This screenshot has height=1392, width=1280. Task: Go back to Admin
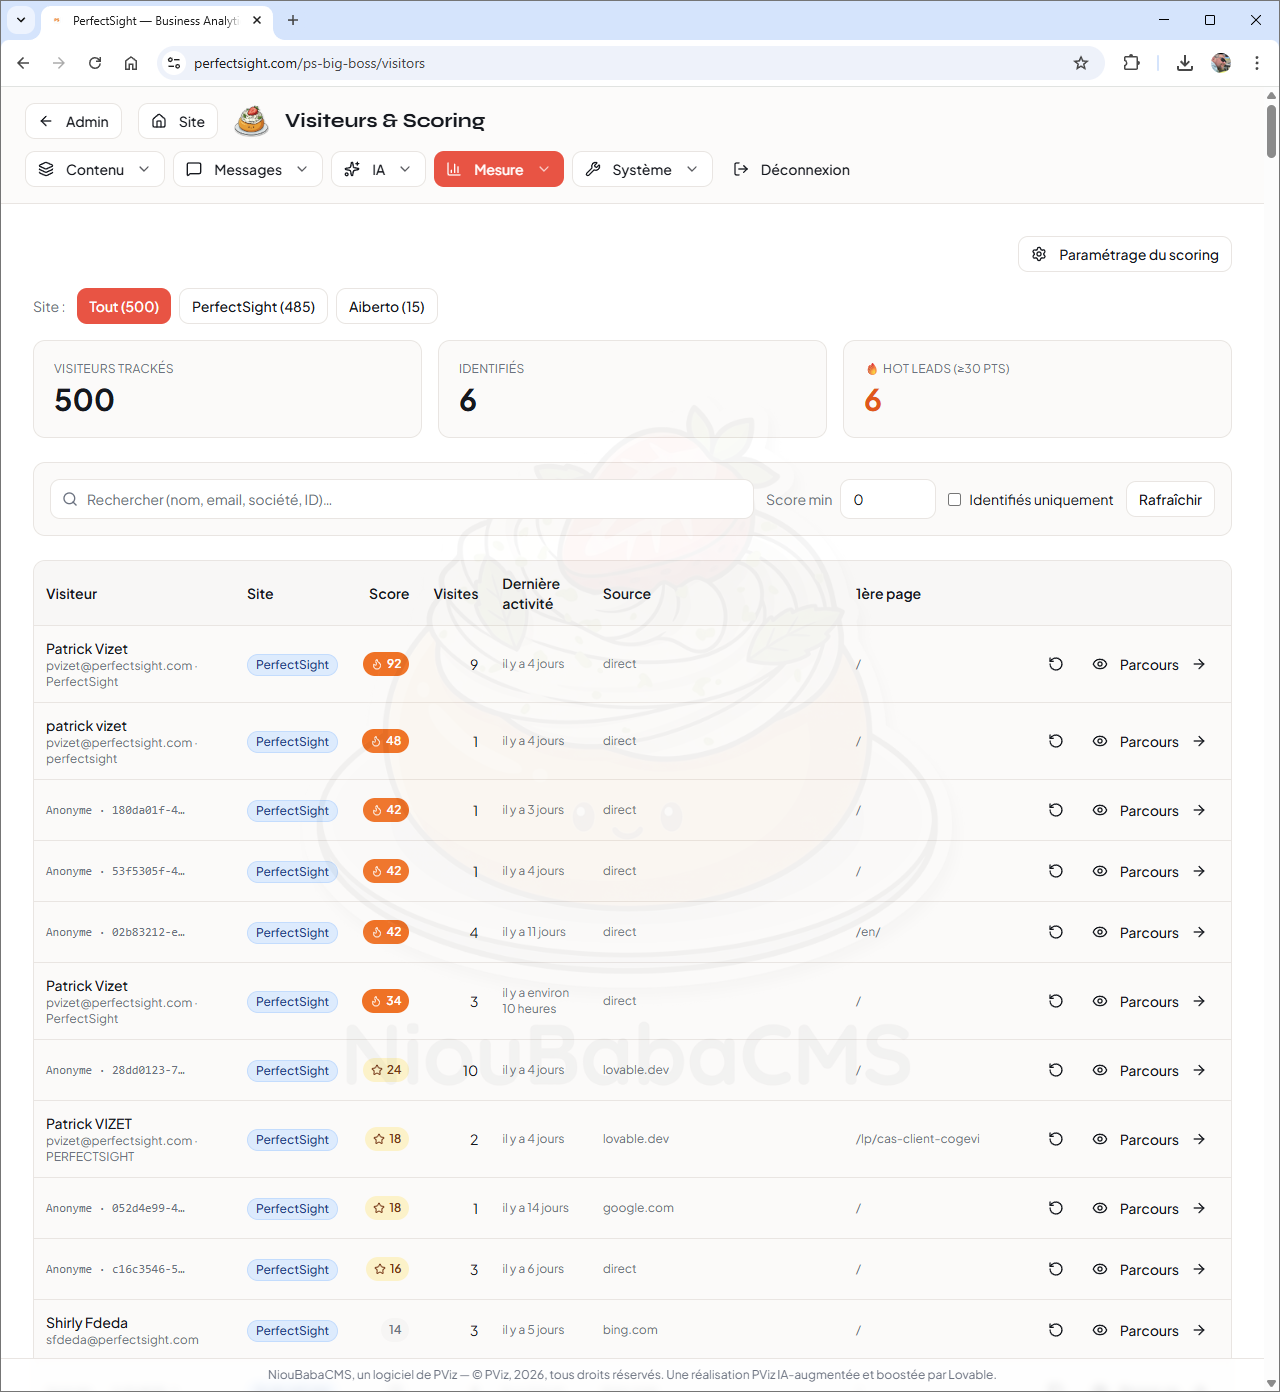pyautogui.click(x=74, y=121)
